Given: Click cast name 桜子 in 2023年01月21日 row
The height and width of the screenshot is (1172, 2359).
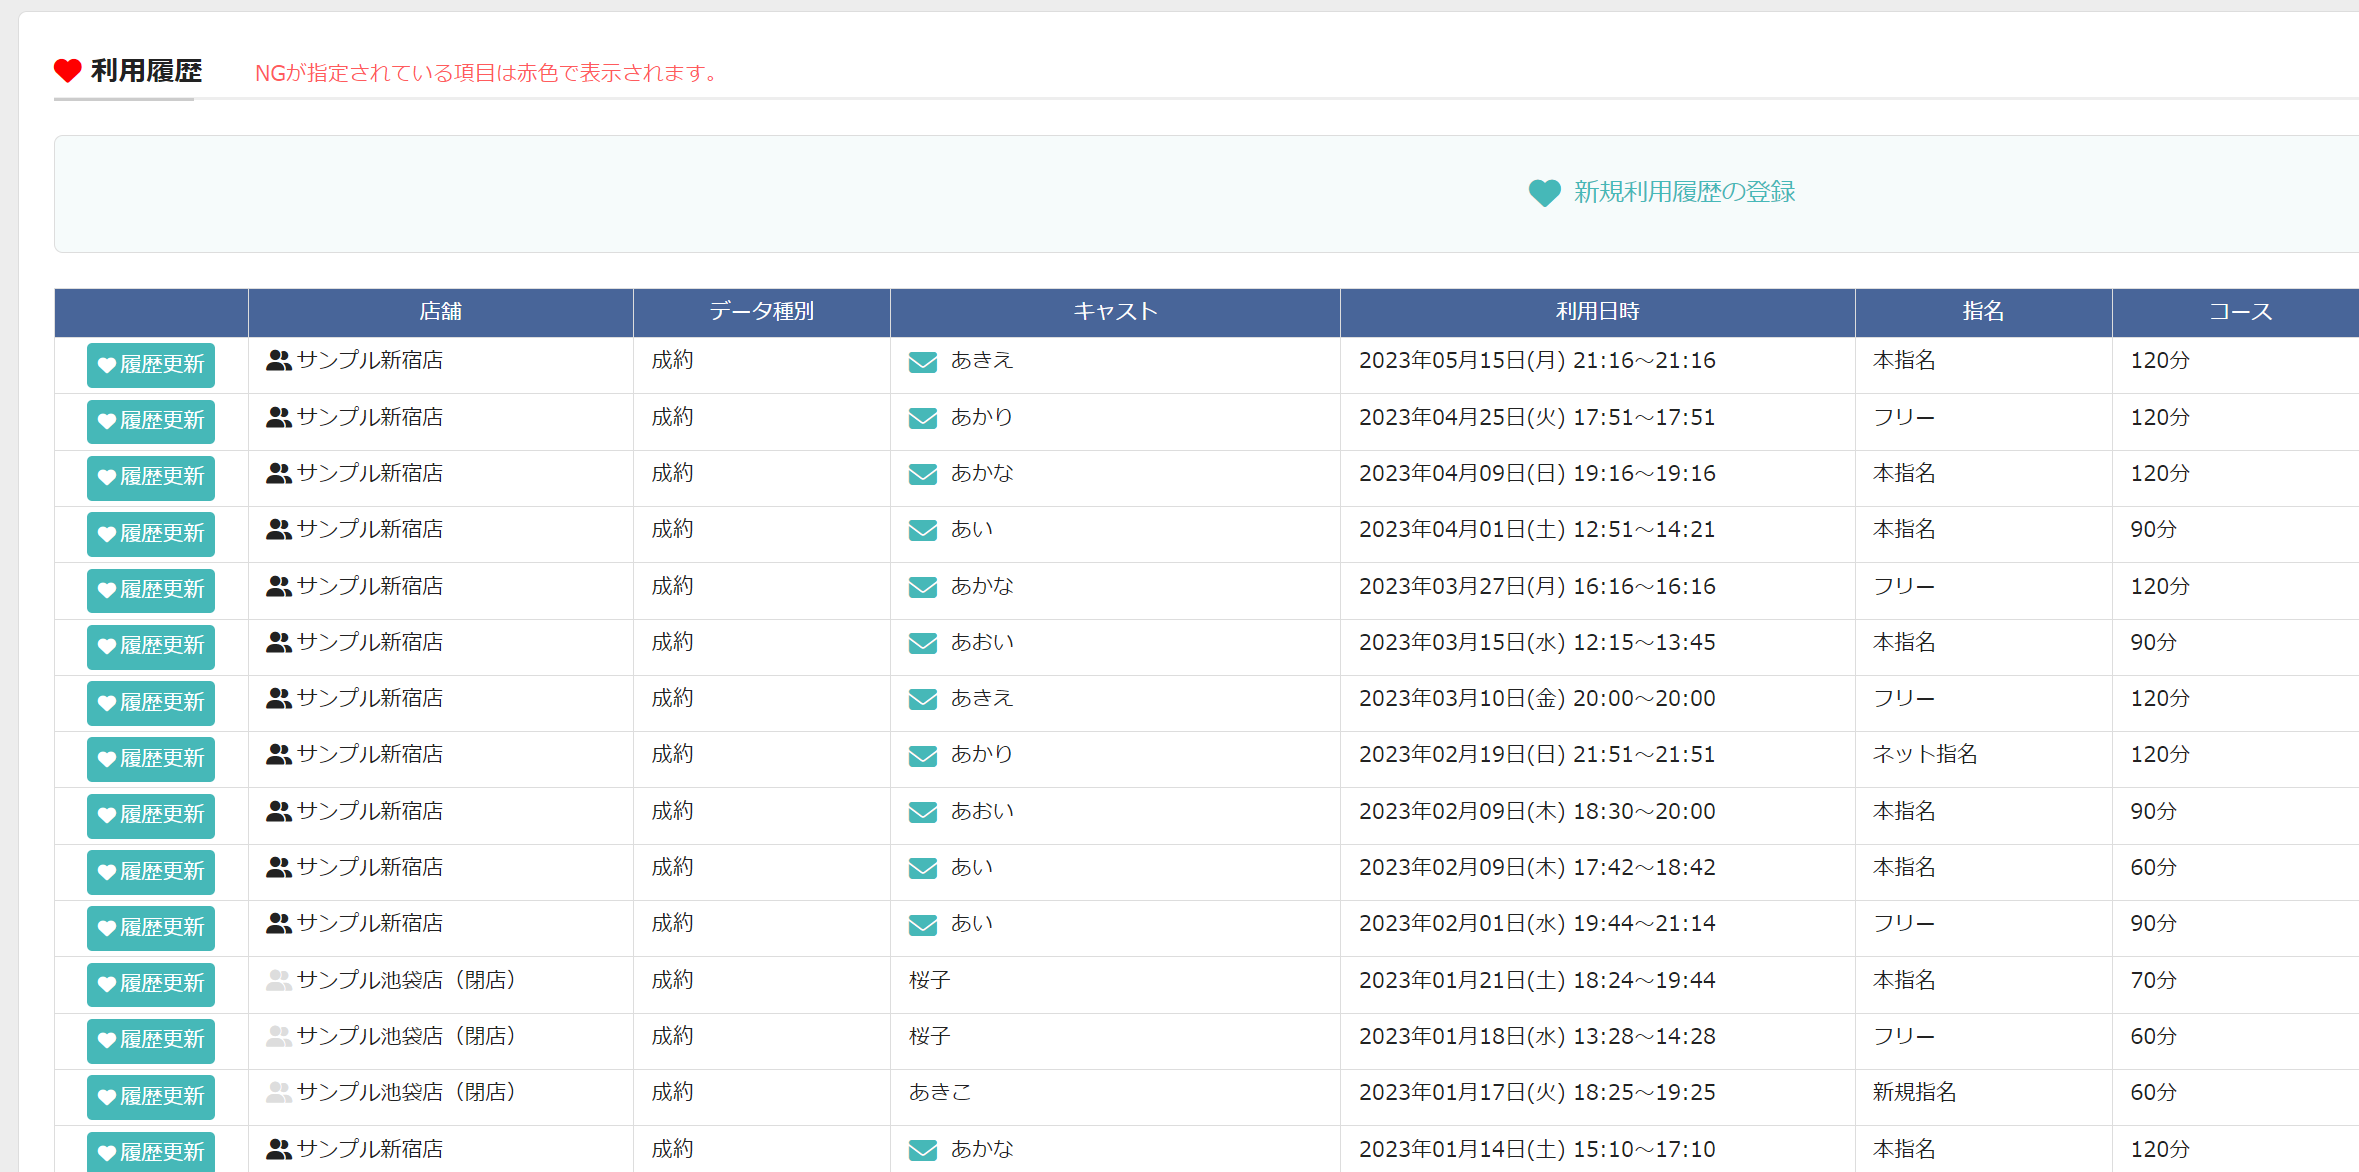Looking at the screenshot, I should 929,980.
